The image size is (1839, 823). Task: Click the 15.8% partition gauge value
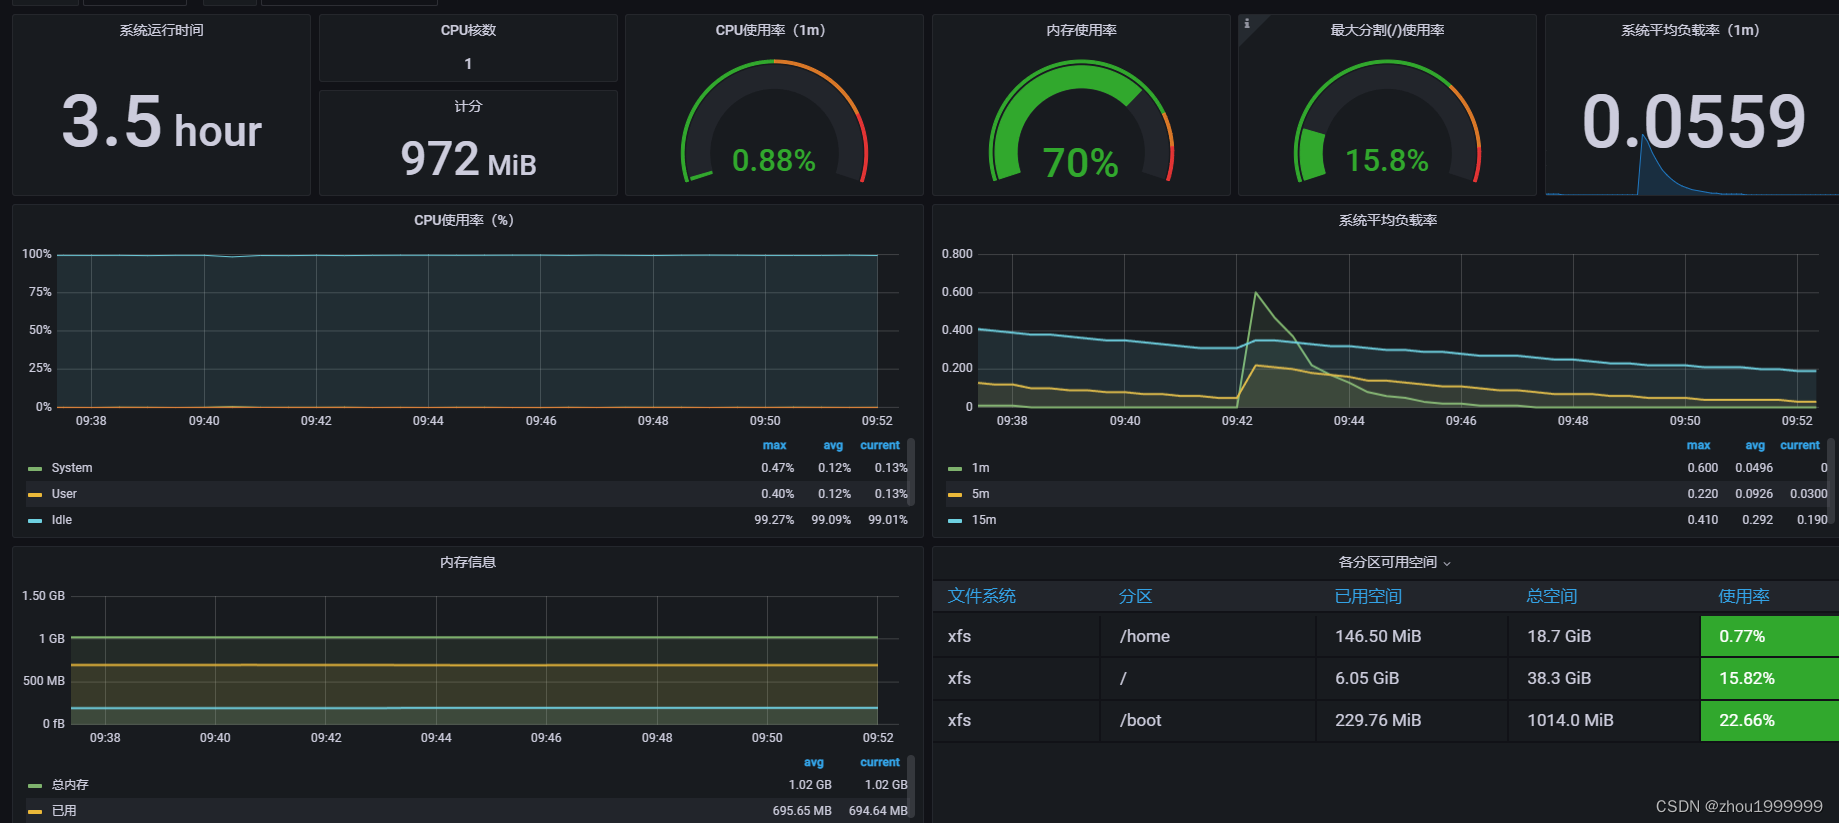1386,160
